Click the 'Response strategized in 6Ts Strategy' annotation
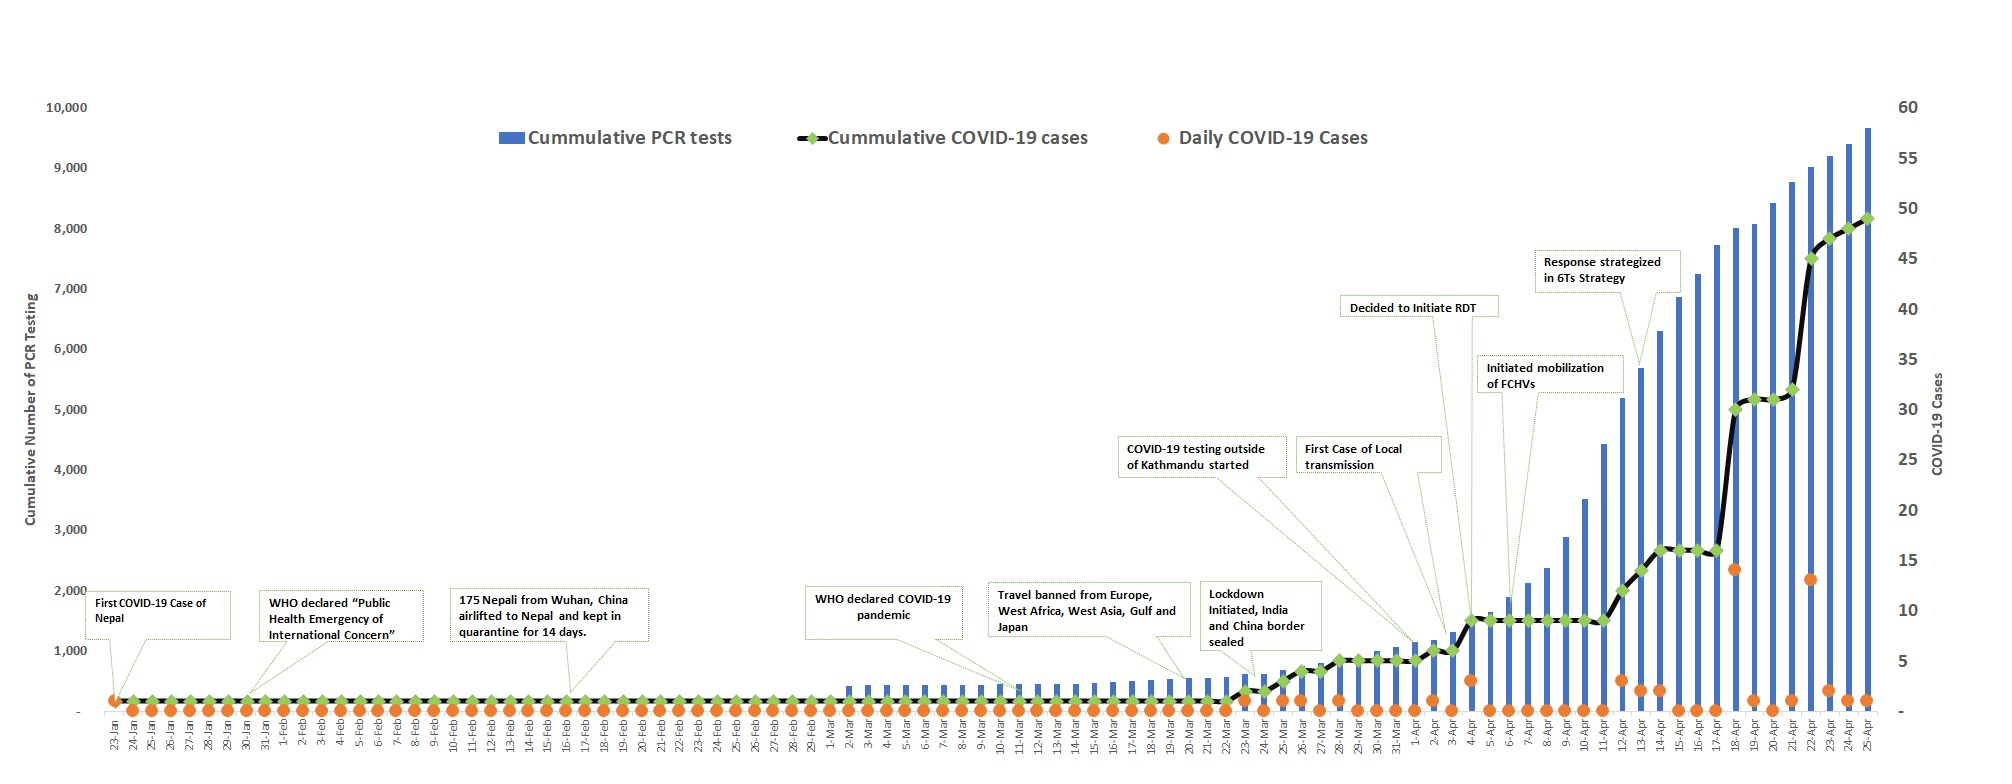Image resolution: width=2012 pixels, height=784 pixels. (1602, 270)
